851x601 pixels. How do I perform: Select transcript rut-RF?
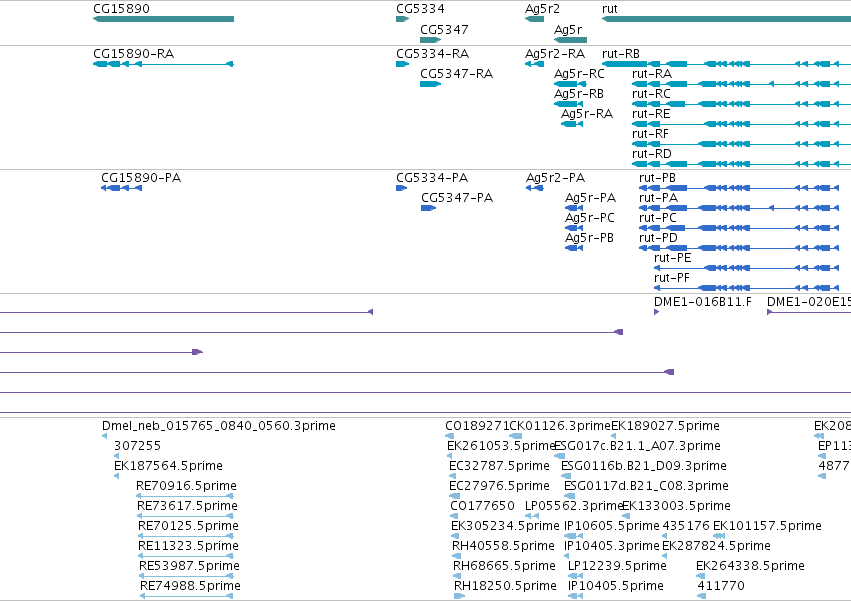pos(650,134)
